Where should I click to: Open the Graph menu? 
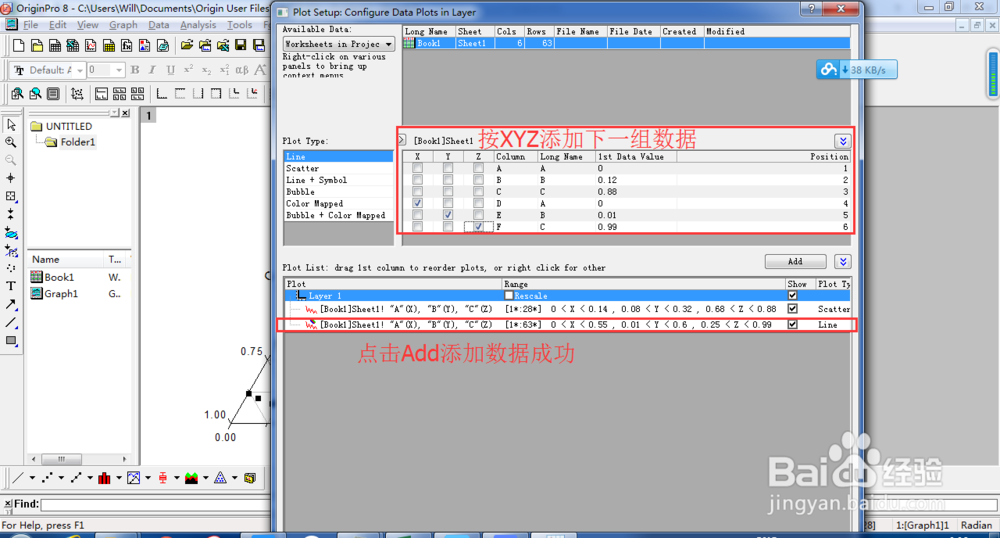123,25
